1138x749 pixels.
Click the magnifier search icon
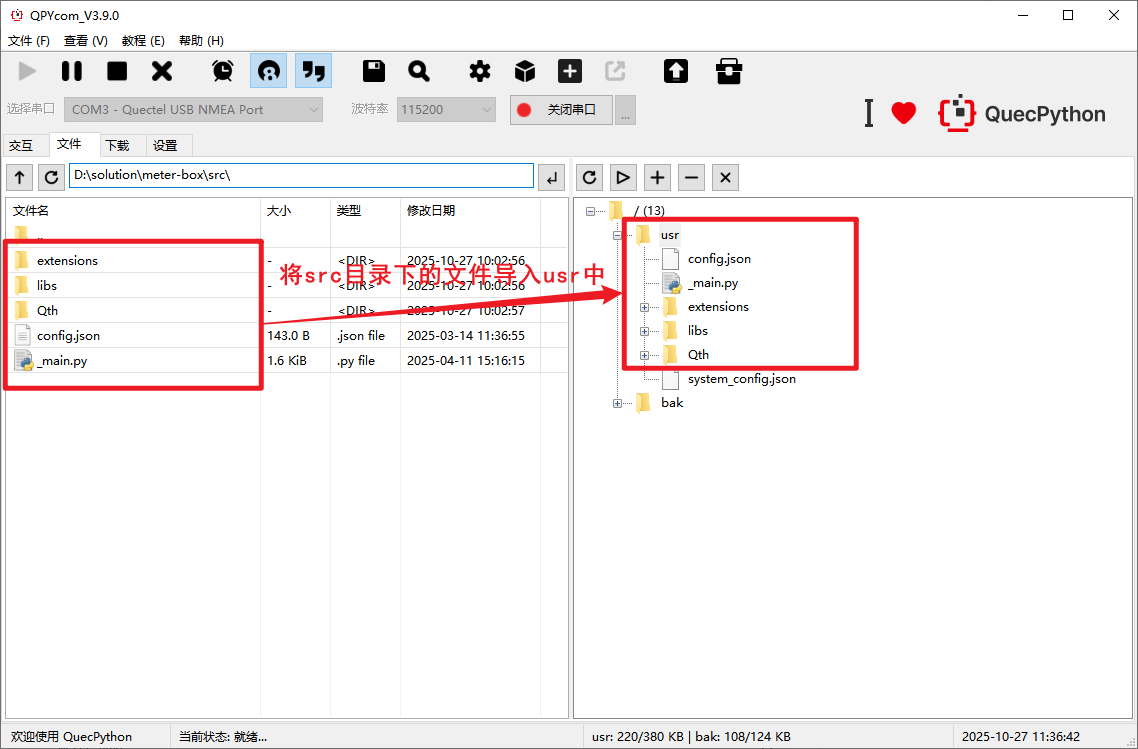point(419,71)
